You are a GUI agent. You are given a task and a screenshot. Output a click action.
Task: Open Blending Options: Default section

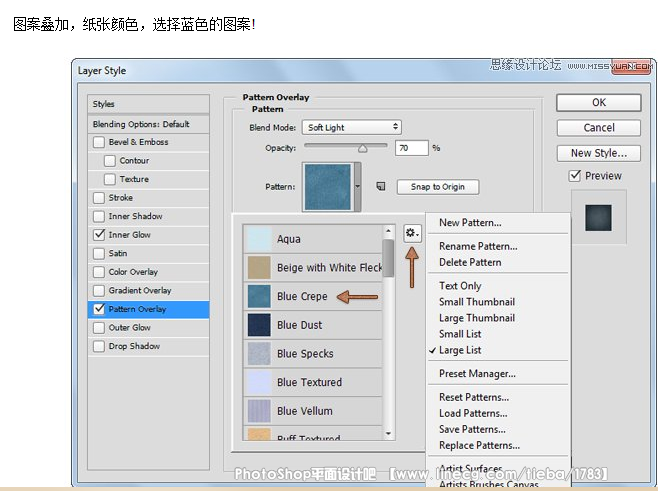[x=149, y=124]
